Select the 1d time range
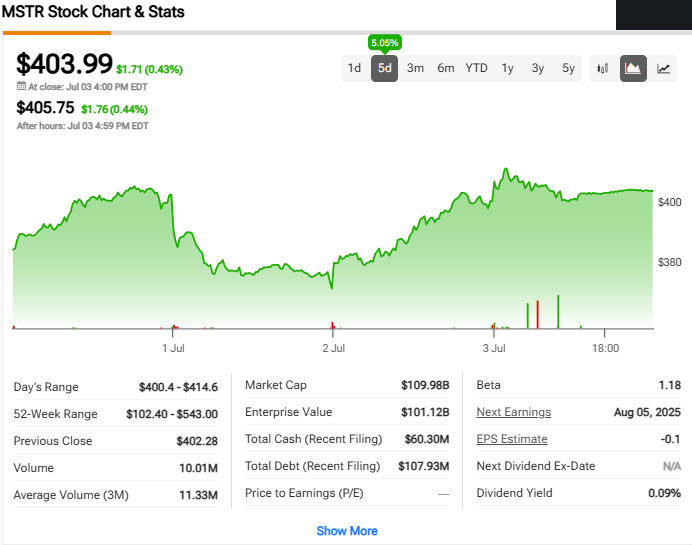692x545 pixels. click(354, 68)
